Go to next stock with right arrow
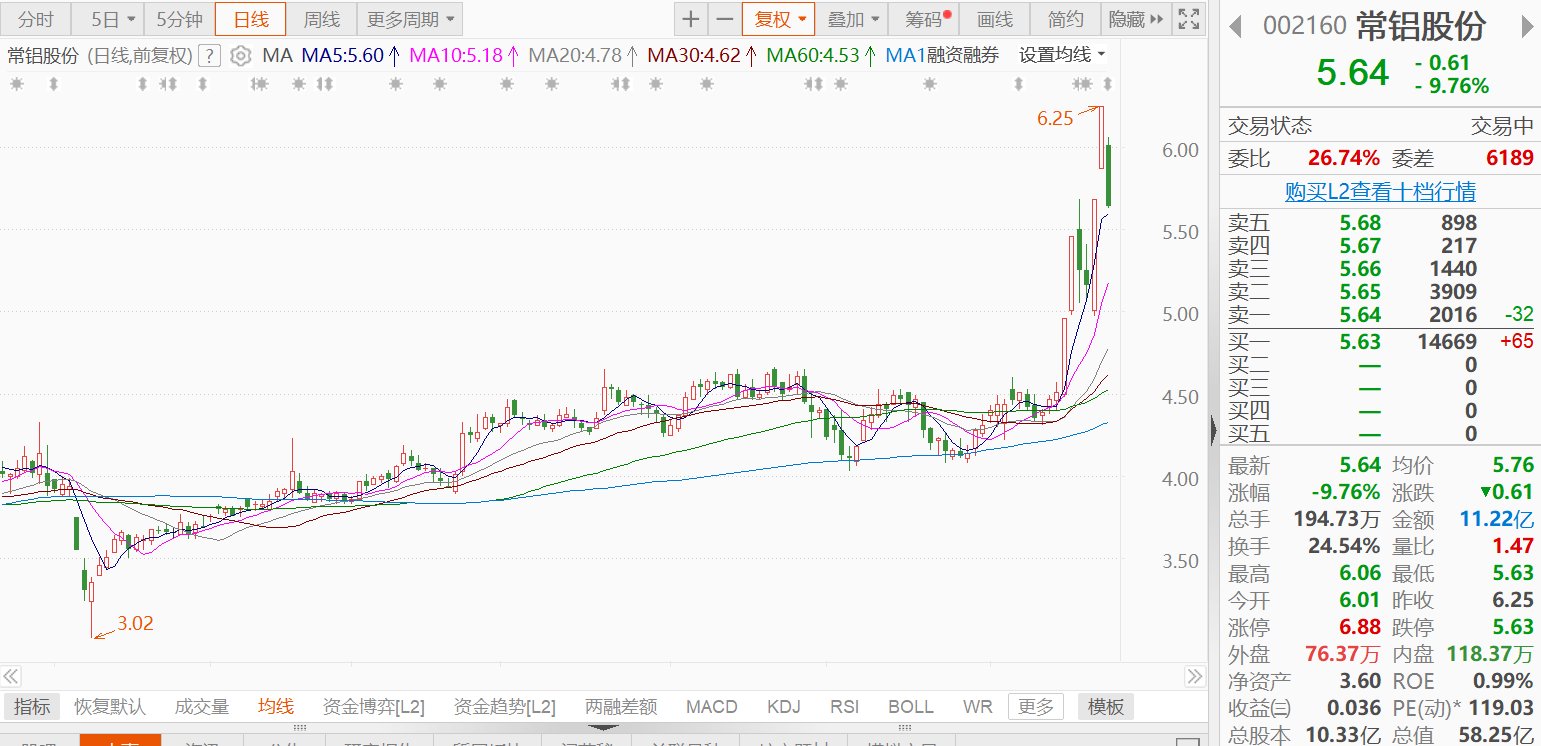1541x746 pixels. [x=1524, y=26]
